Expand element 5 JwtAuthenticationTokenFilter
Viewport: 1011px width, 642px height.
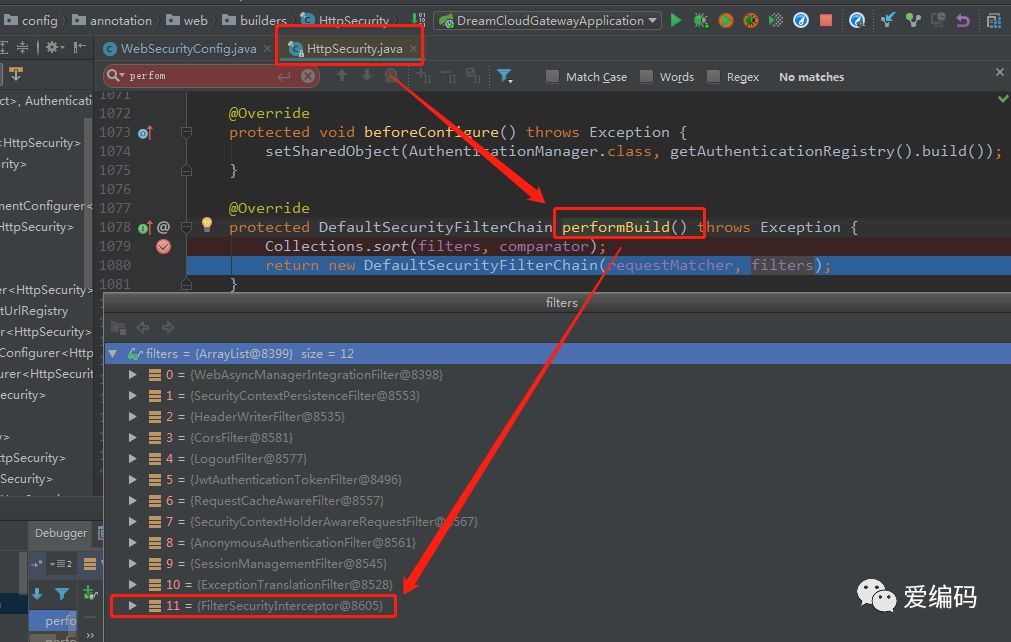pyautogui.click(x=132, y=480)
